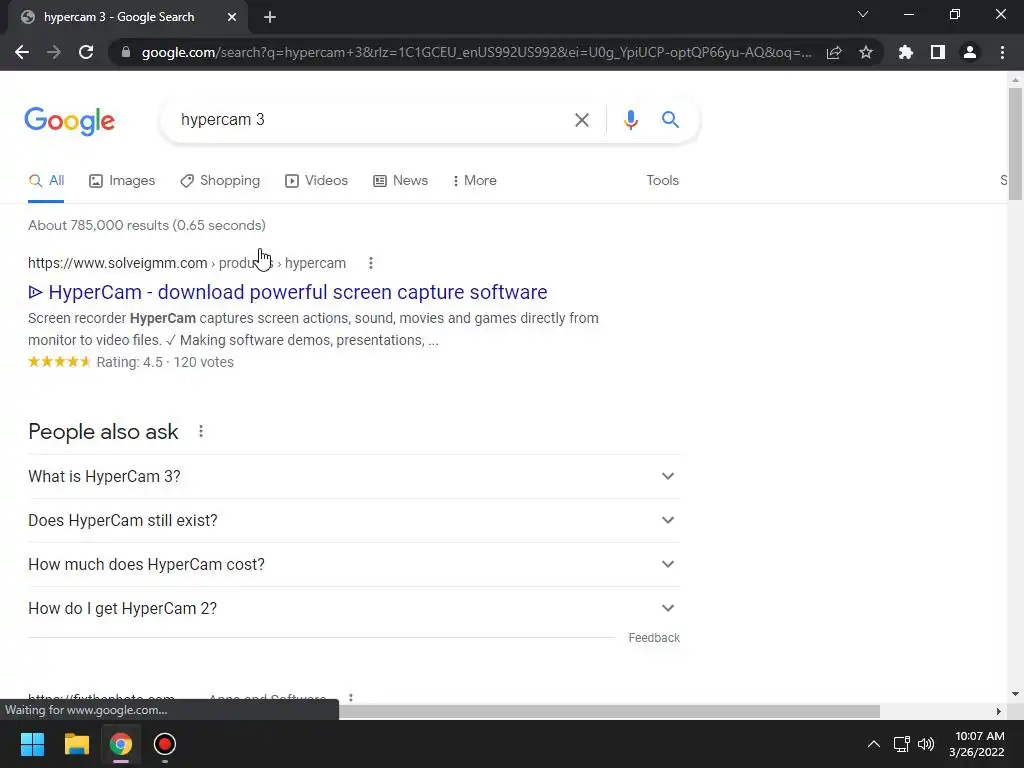This screenshot has height=768, width=1024.
Task: Open search Tools
Action: tap(662, 181)
